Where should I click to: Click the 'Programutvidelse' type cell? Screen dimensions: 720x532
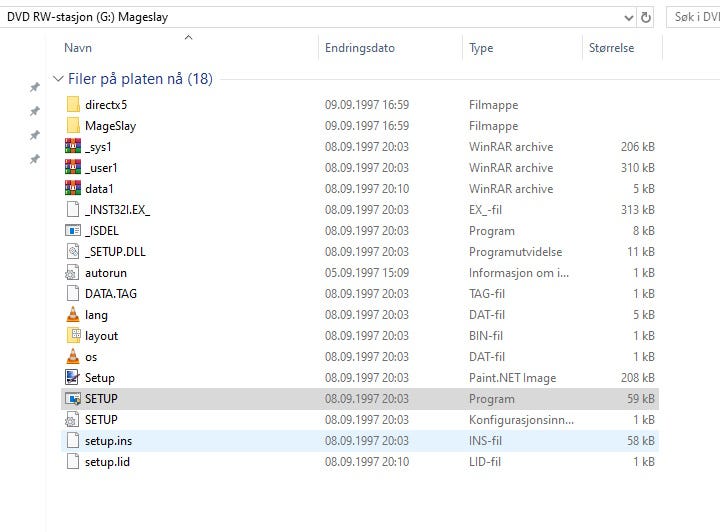515,252
